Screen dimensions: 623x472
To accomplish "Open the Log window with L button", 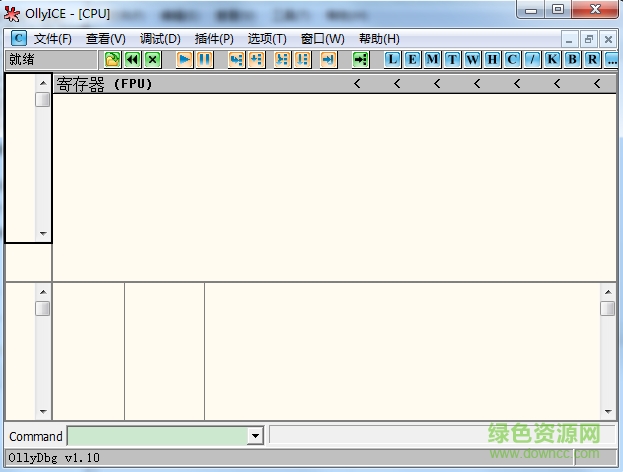I will pos(393,60).
